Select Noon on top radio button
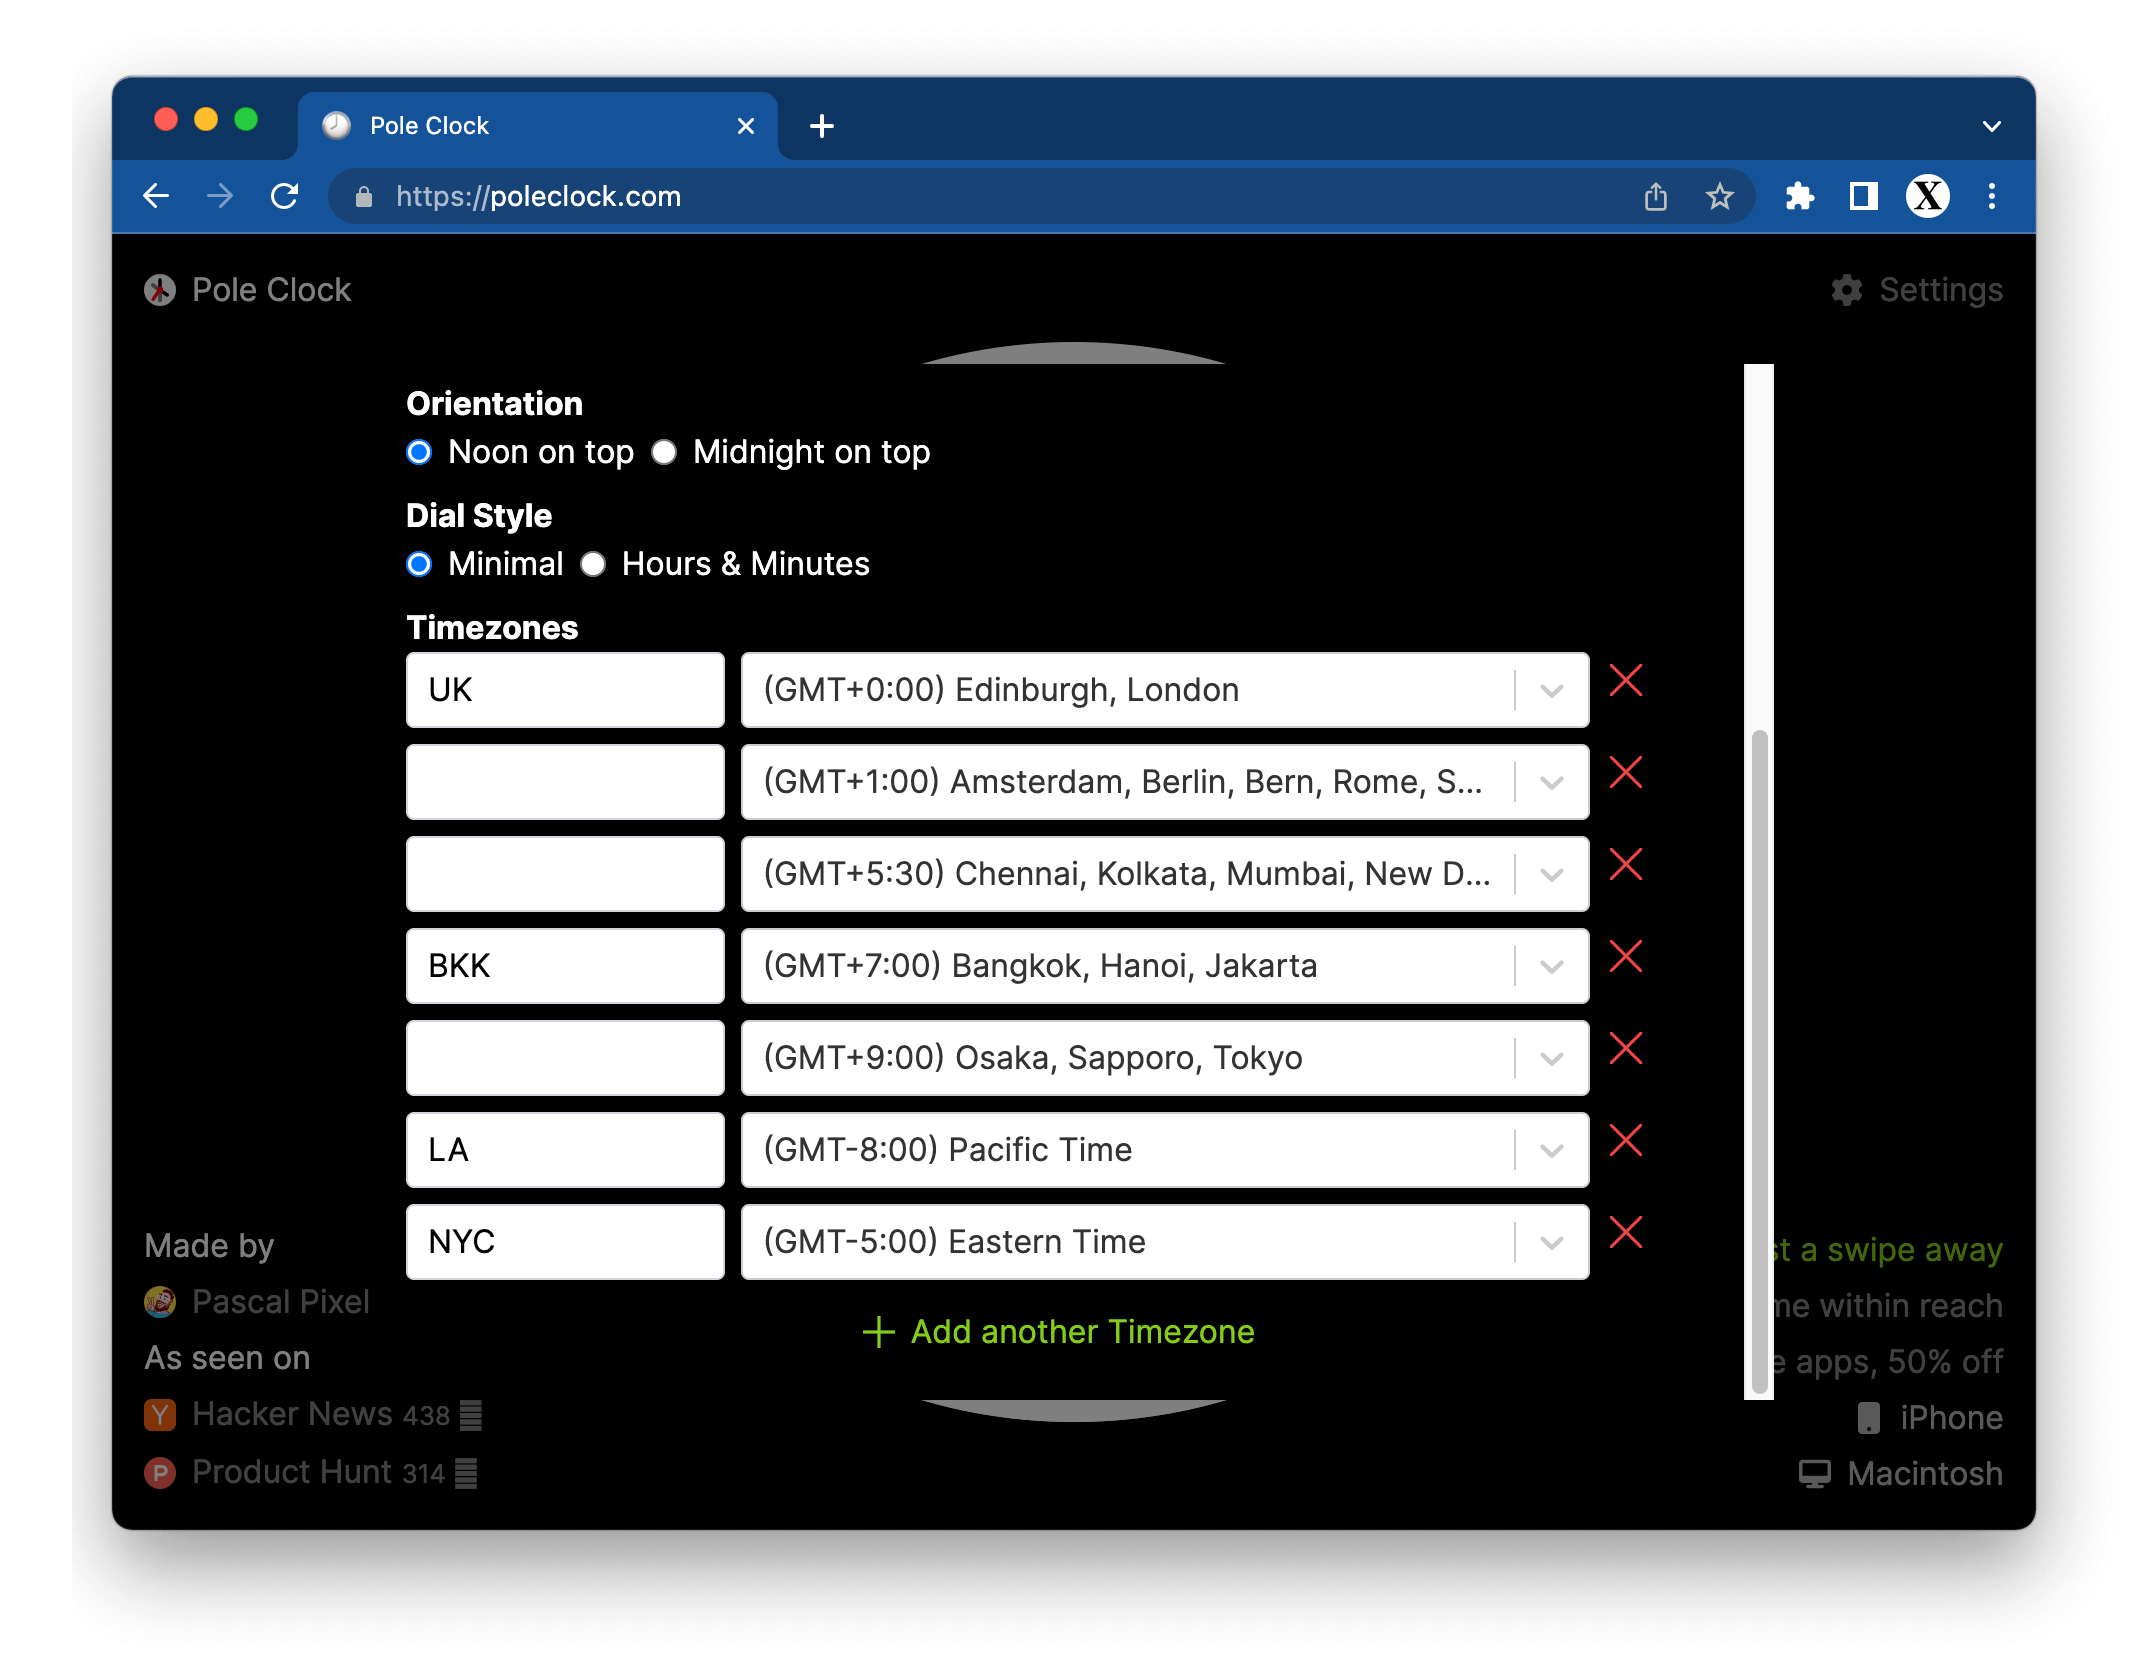The height and width of the screenshot is (1678, 2148). click(420, 452)
